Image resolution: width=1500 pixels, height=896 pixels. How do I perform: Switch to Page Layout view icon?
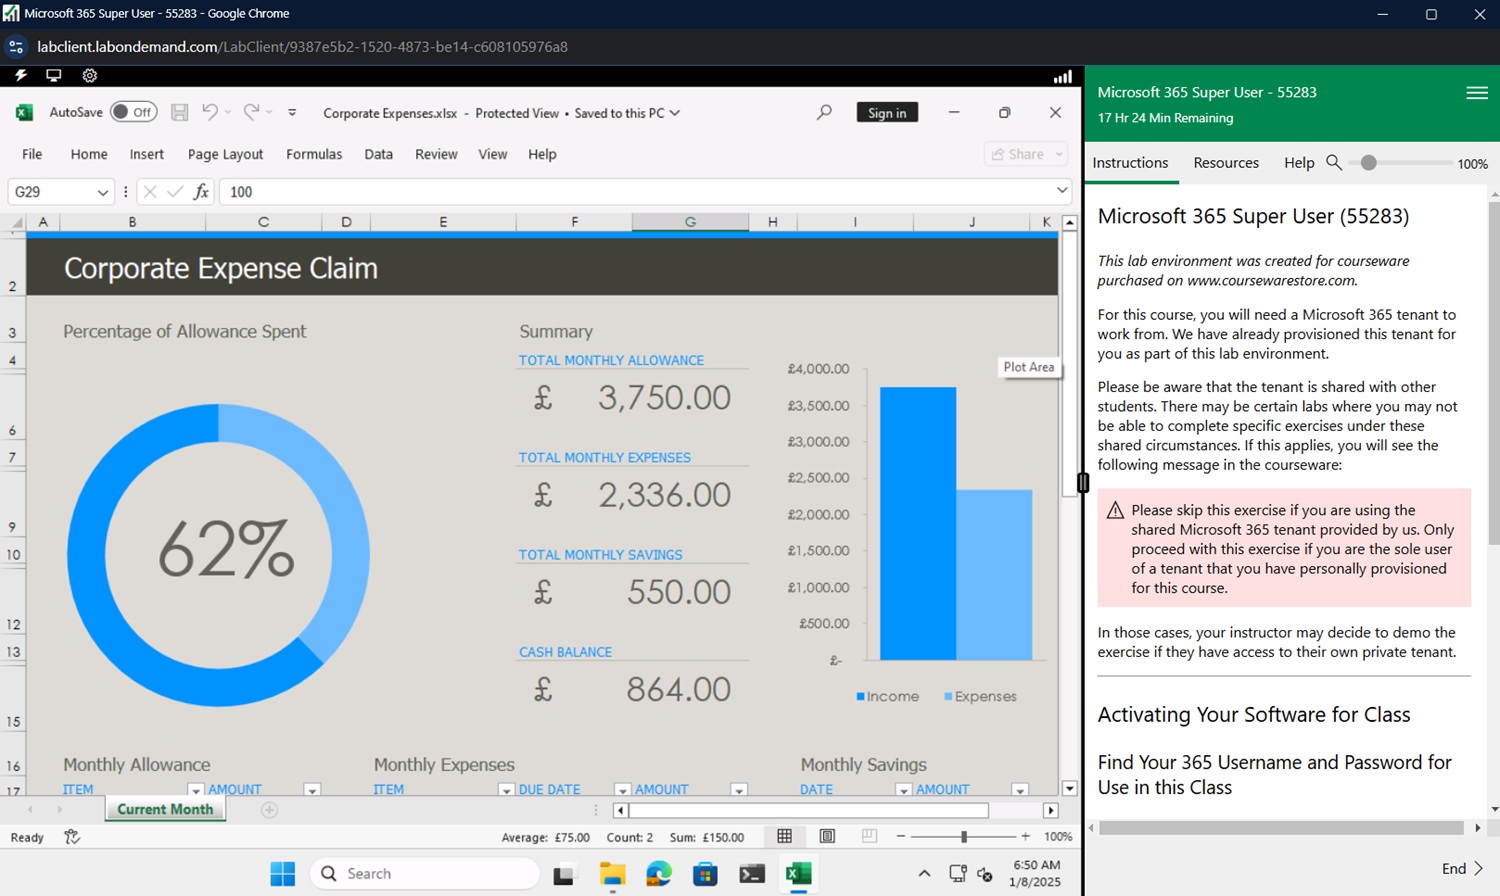827,836
